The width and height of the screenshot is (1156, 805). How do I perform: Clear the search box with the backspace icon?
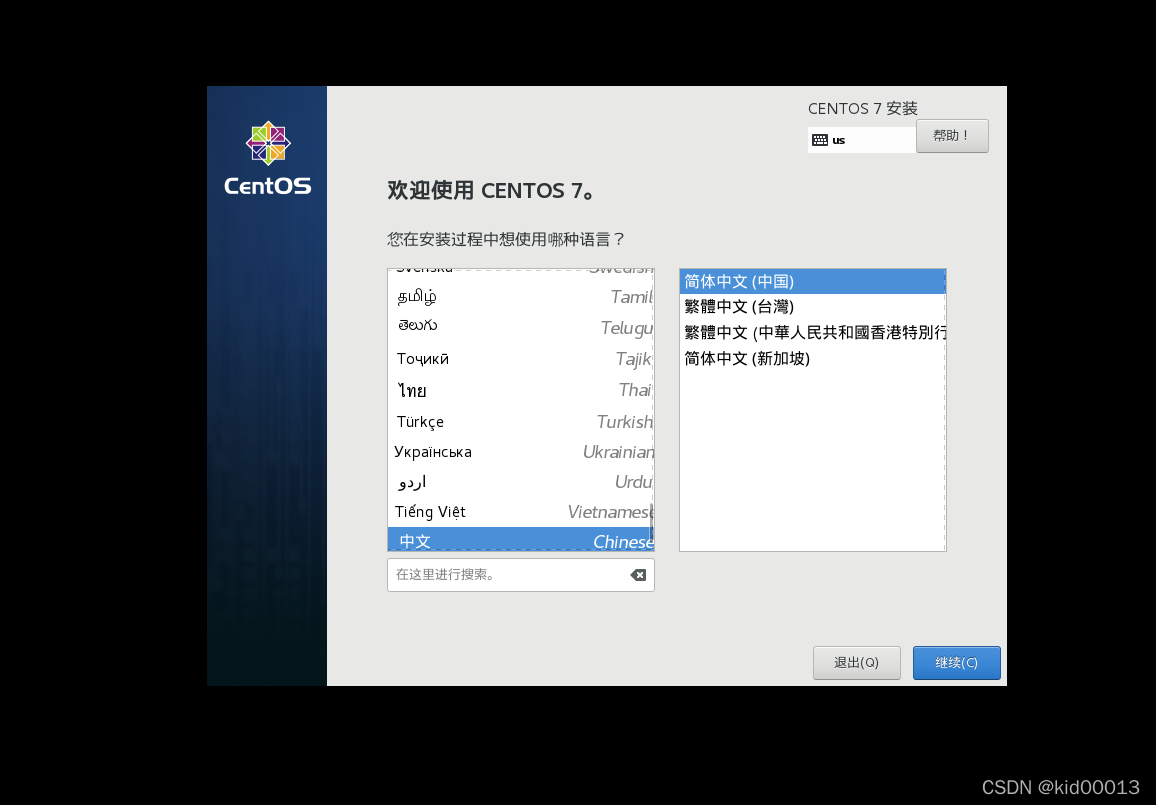(x=638, y=575)
